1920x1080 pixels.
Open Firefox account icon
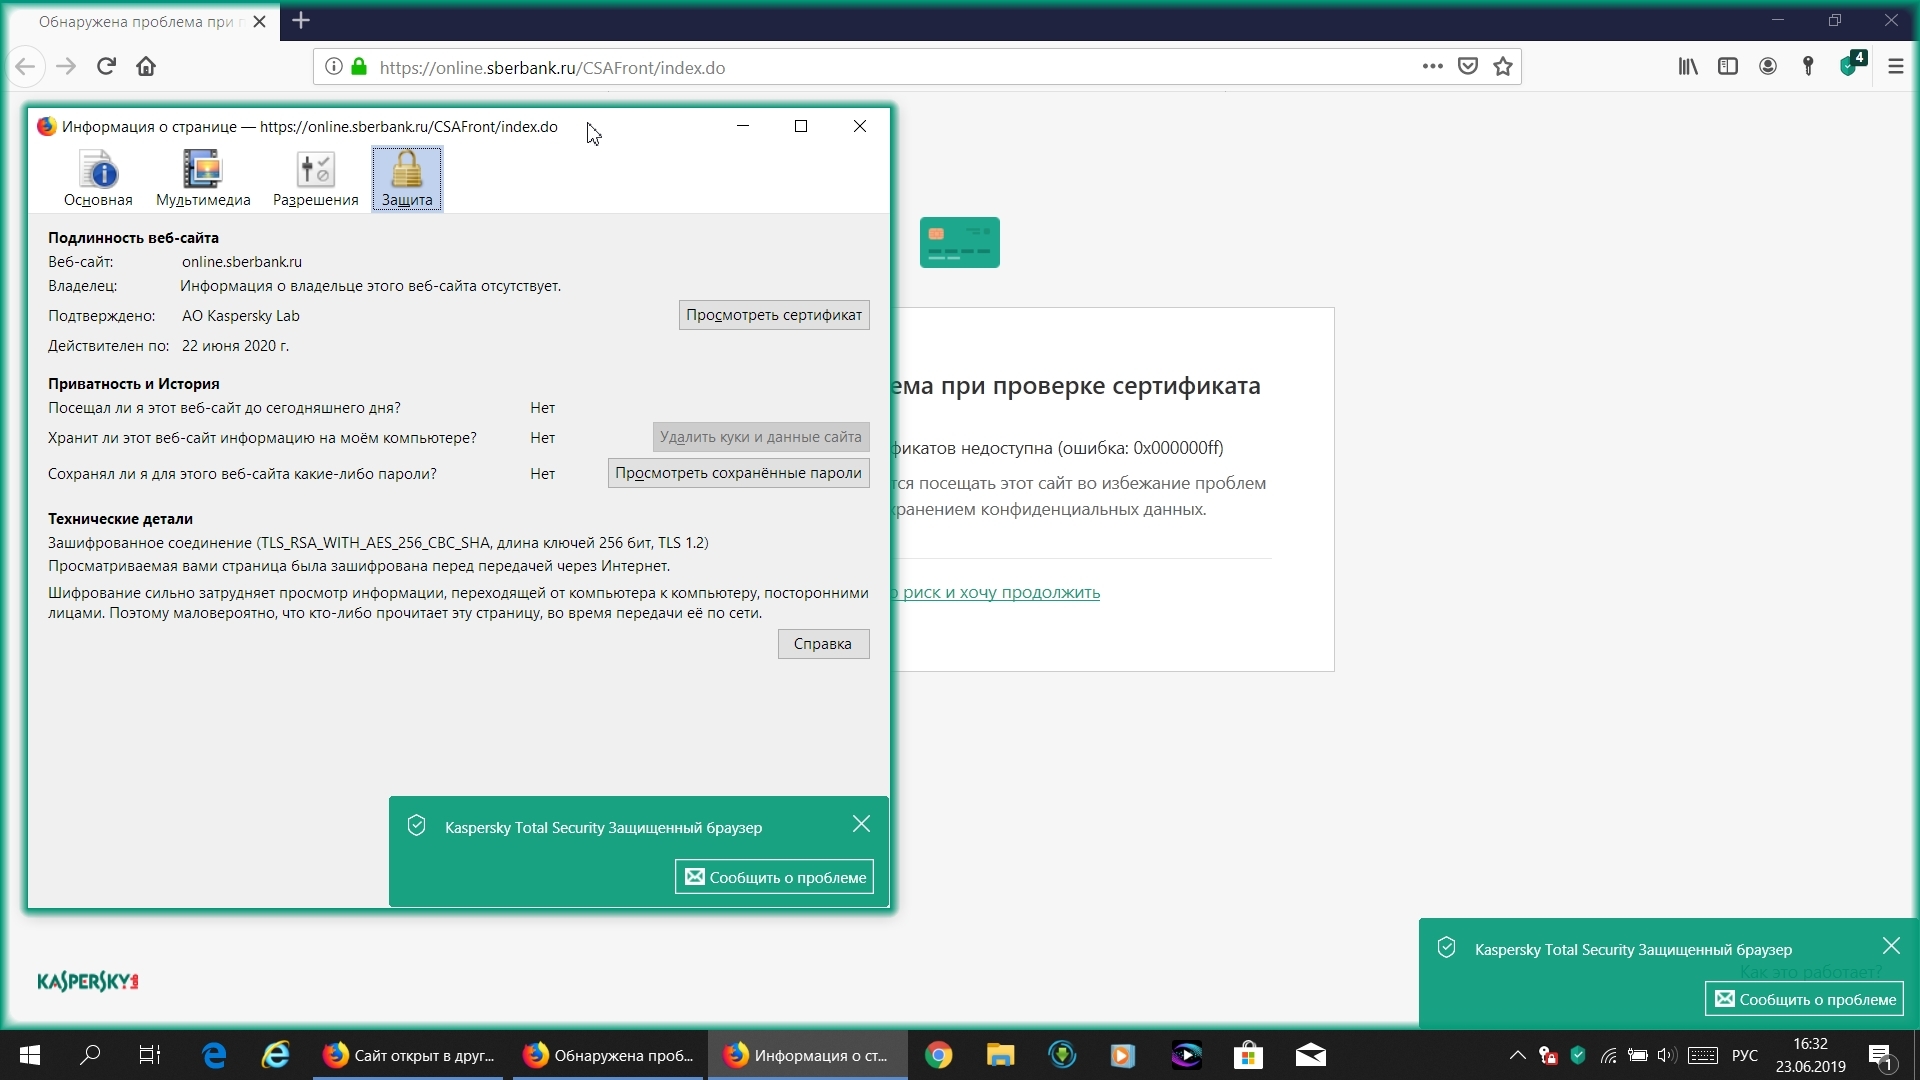pos(1768,67)
